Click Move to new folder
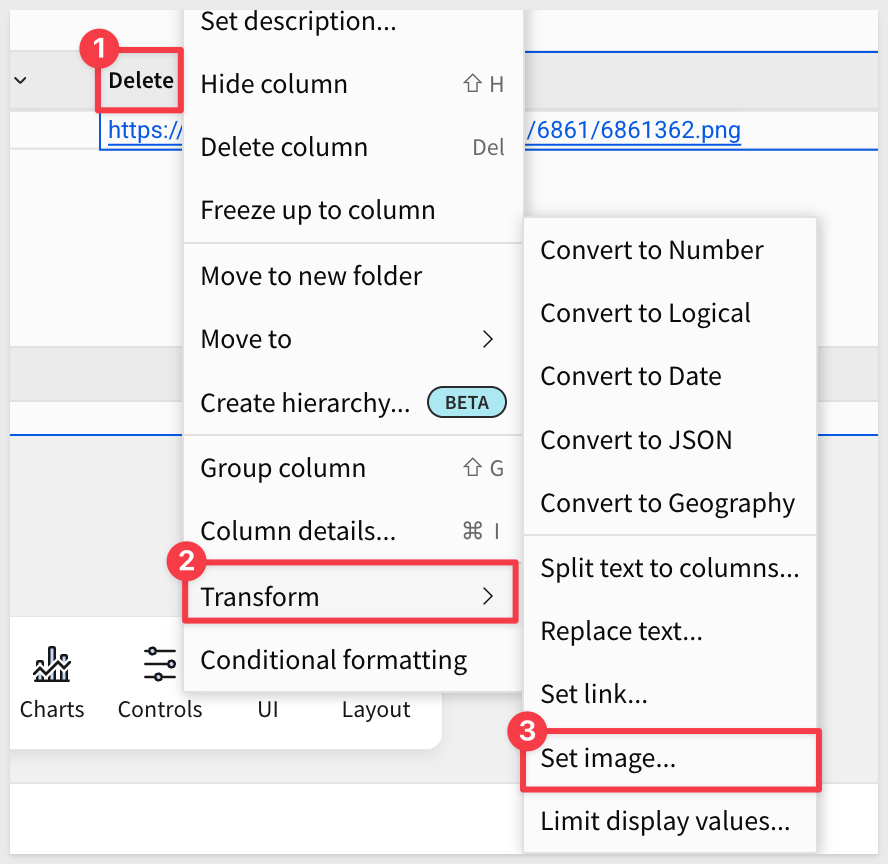The width and height of the screenshot is (888, 864). pos(311,276)
